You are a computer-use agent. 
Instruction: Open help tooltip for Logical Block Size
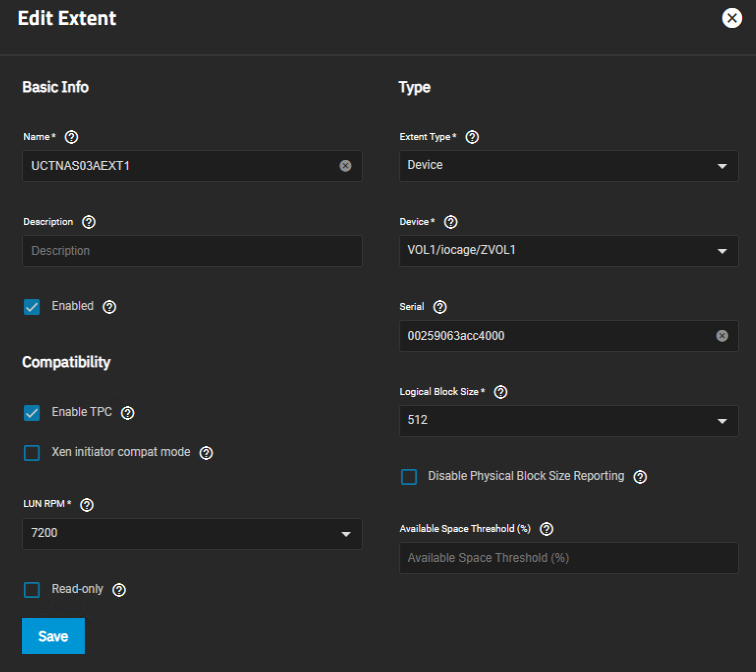click(x=501, y=392)
